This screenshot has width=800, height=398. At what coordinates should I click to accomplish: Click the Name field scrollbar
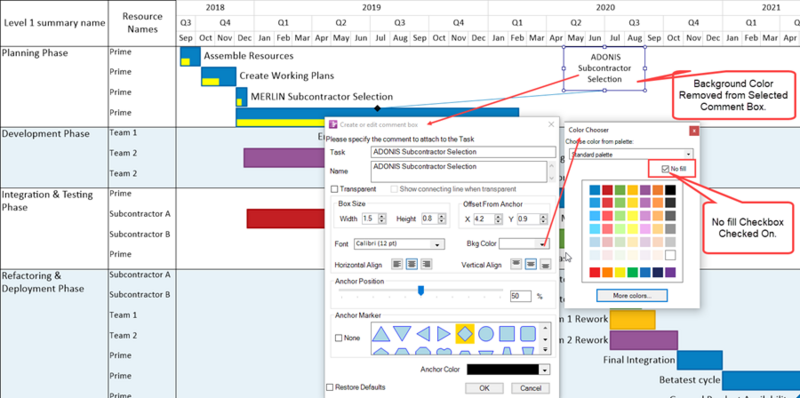point(551,171)
